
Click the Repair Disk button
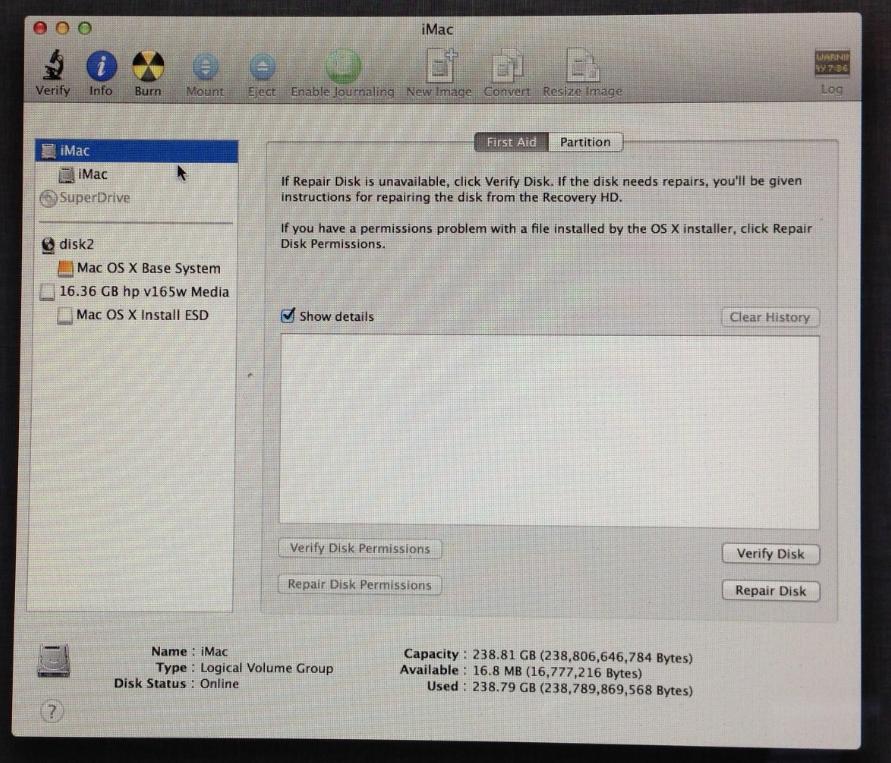click(x=771, y=591)
